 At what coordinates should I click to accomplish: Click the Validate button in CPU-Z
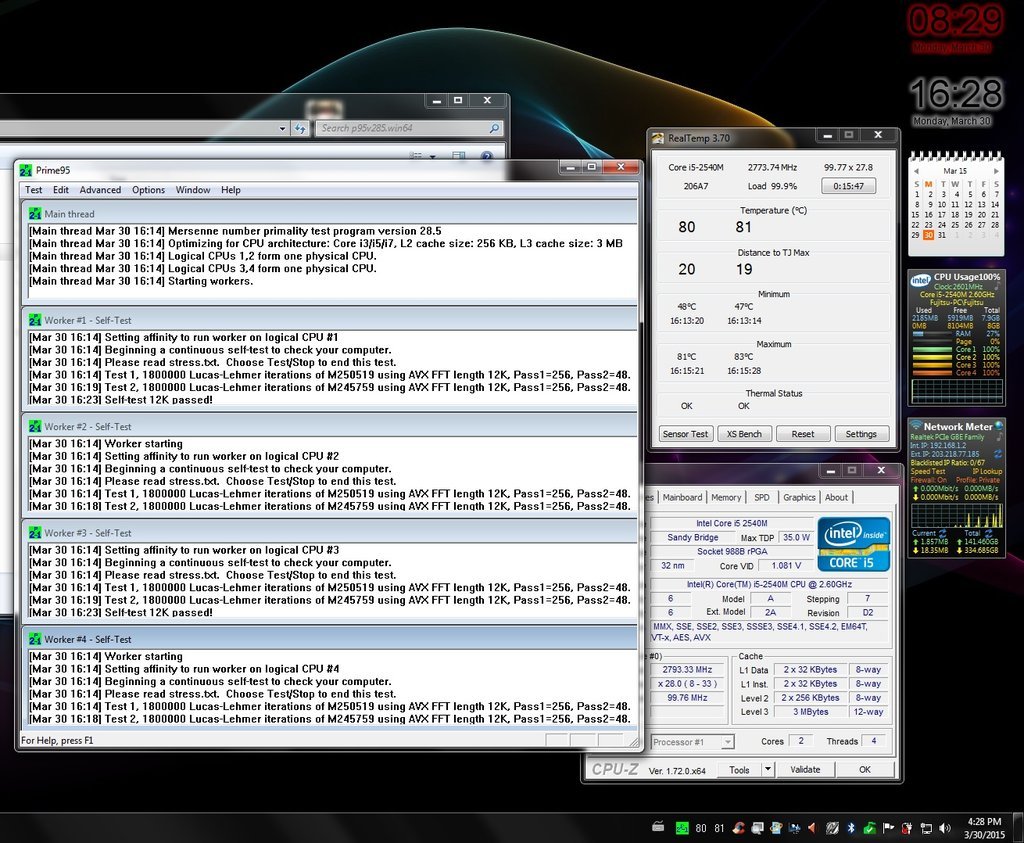click(x=805, y=769)
